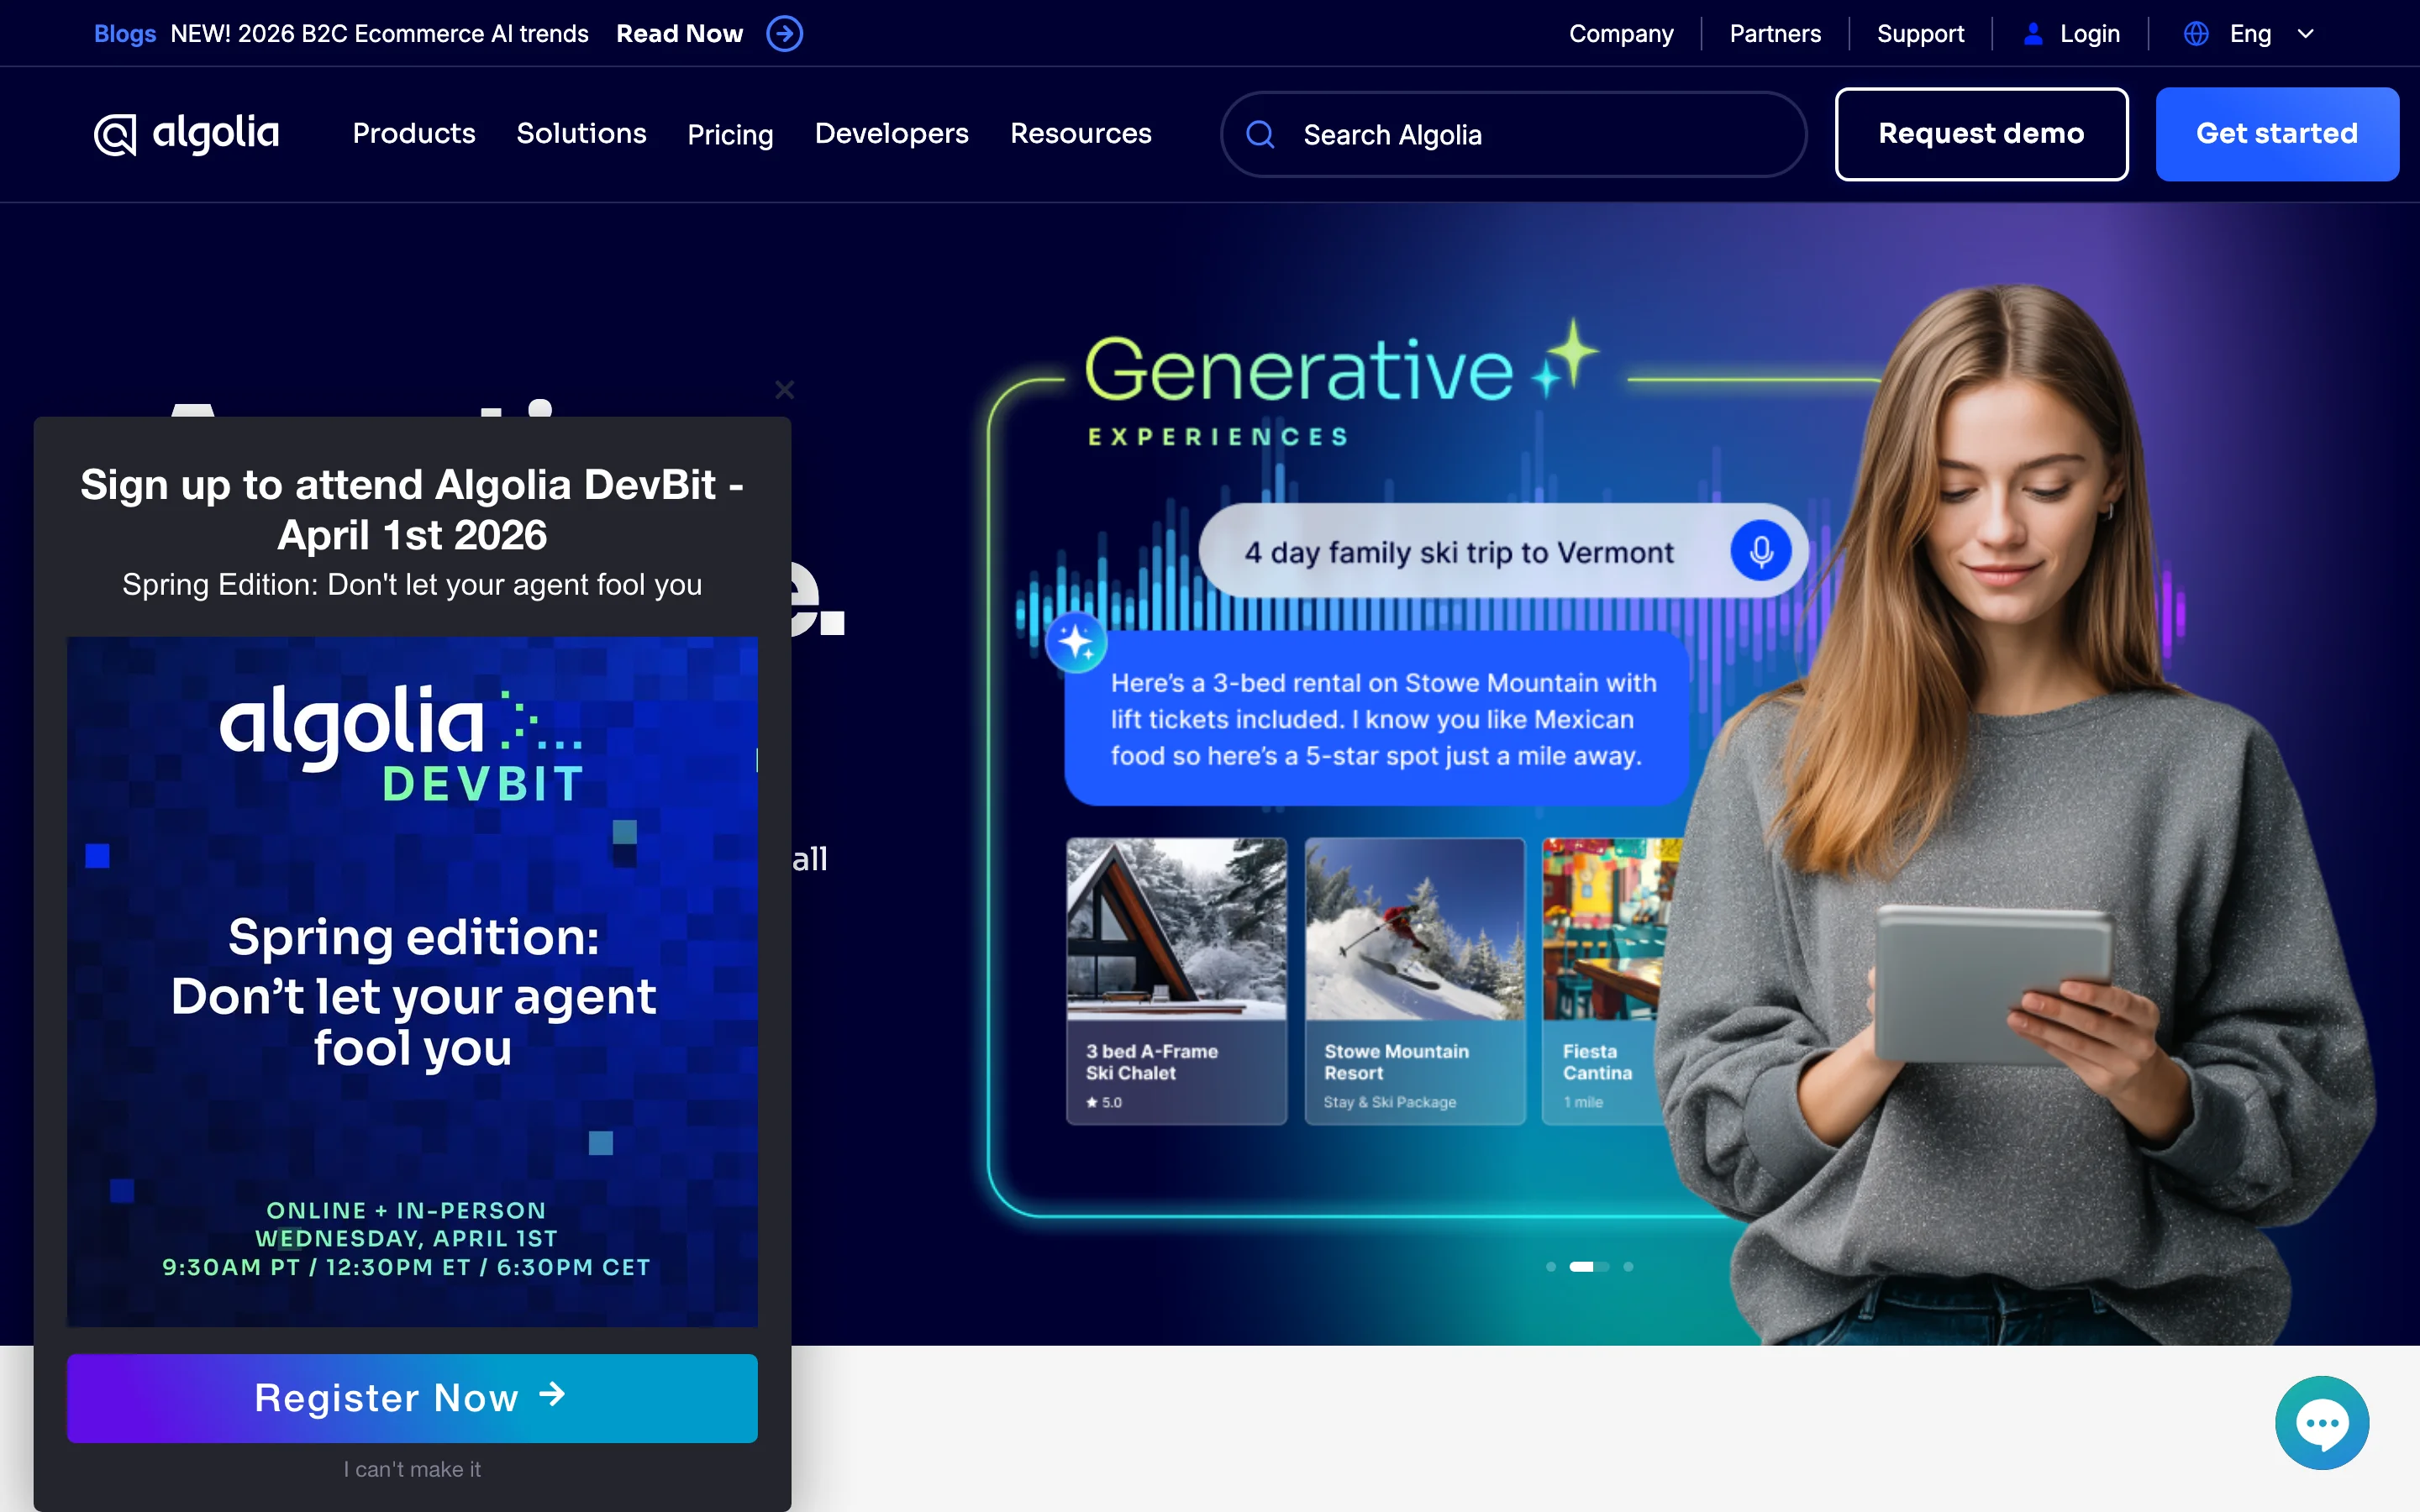
Task: Click inside the Search Algolia field
Action: (1450, 134)
